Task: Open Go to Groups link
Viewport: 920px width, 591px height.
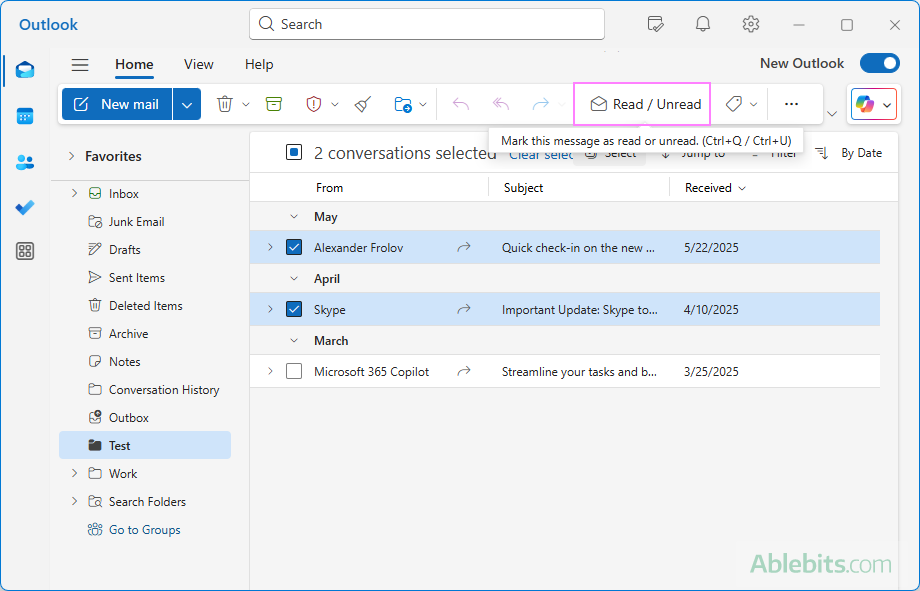Action: (x=144, y=530)
